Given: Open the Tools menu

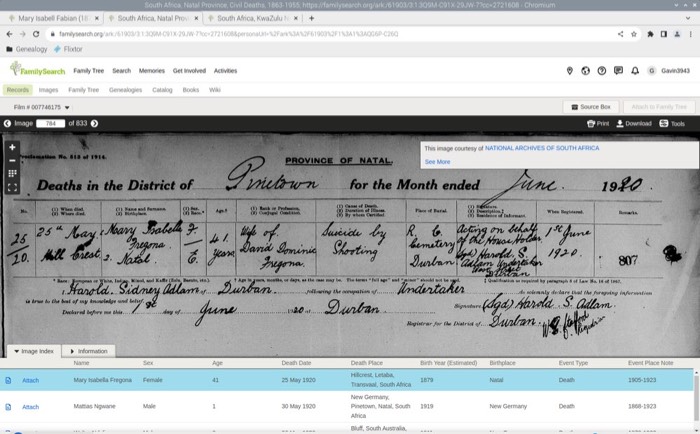Looking at the screenshot, I should click(x=672, y=123).
